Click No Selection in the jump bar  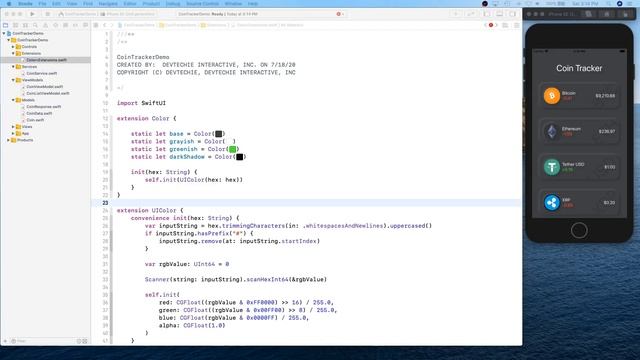click(x=292, y=25)
